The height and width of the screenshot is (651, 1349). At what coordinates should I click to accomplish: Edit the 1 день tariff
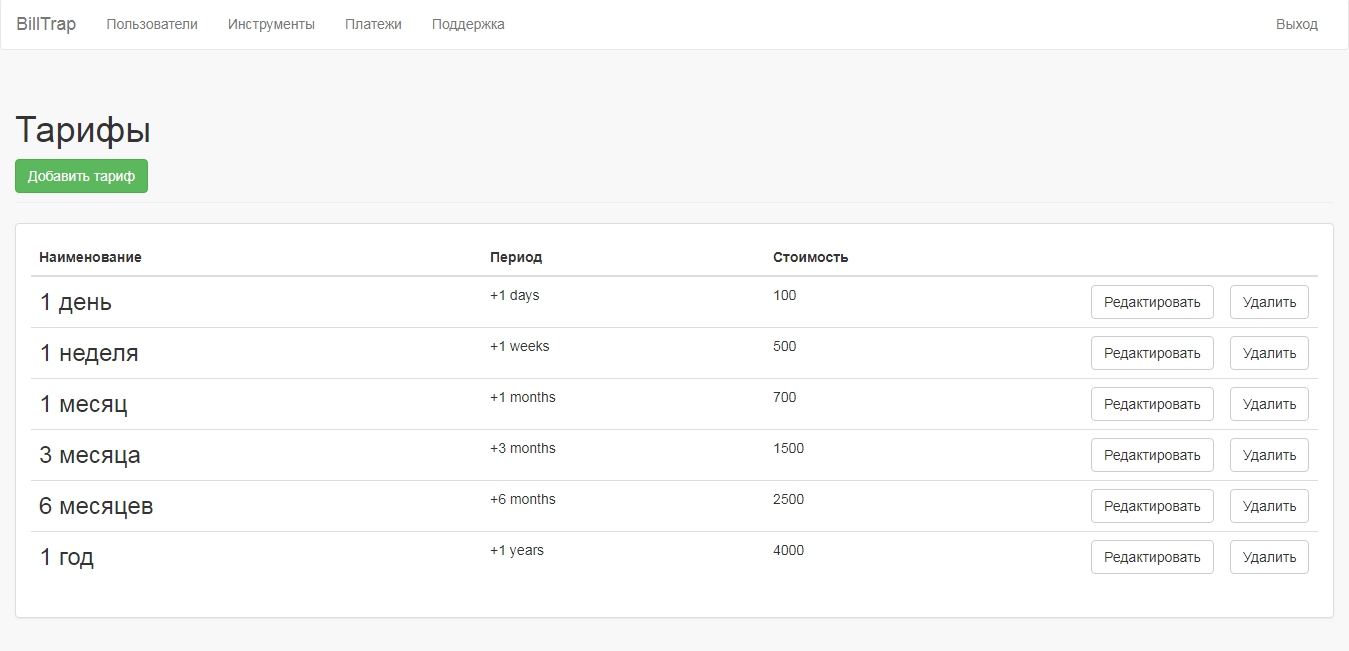1151,302
